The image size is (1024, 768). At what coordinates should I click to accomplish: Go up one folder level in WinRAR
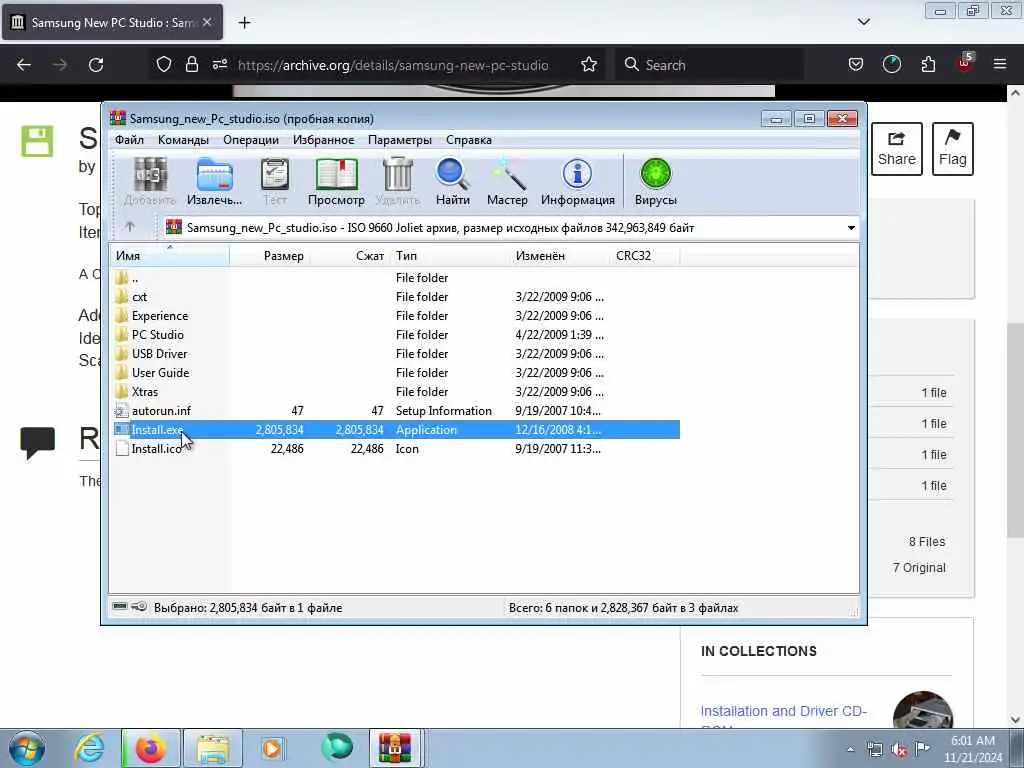pos(130,227)
